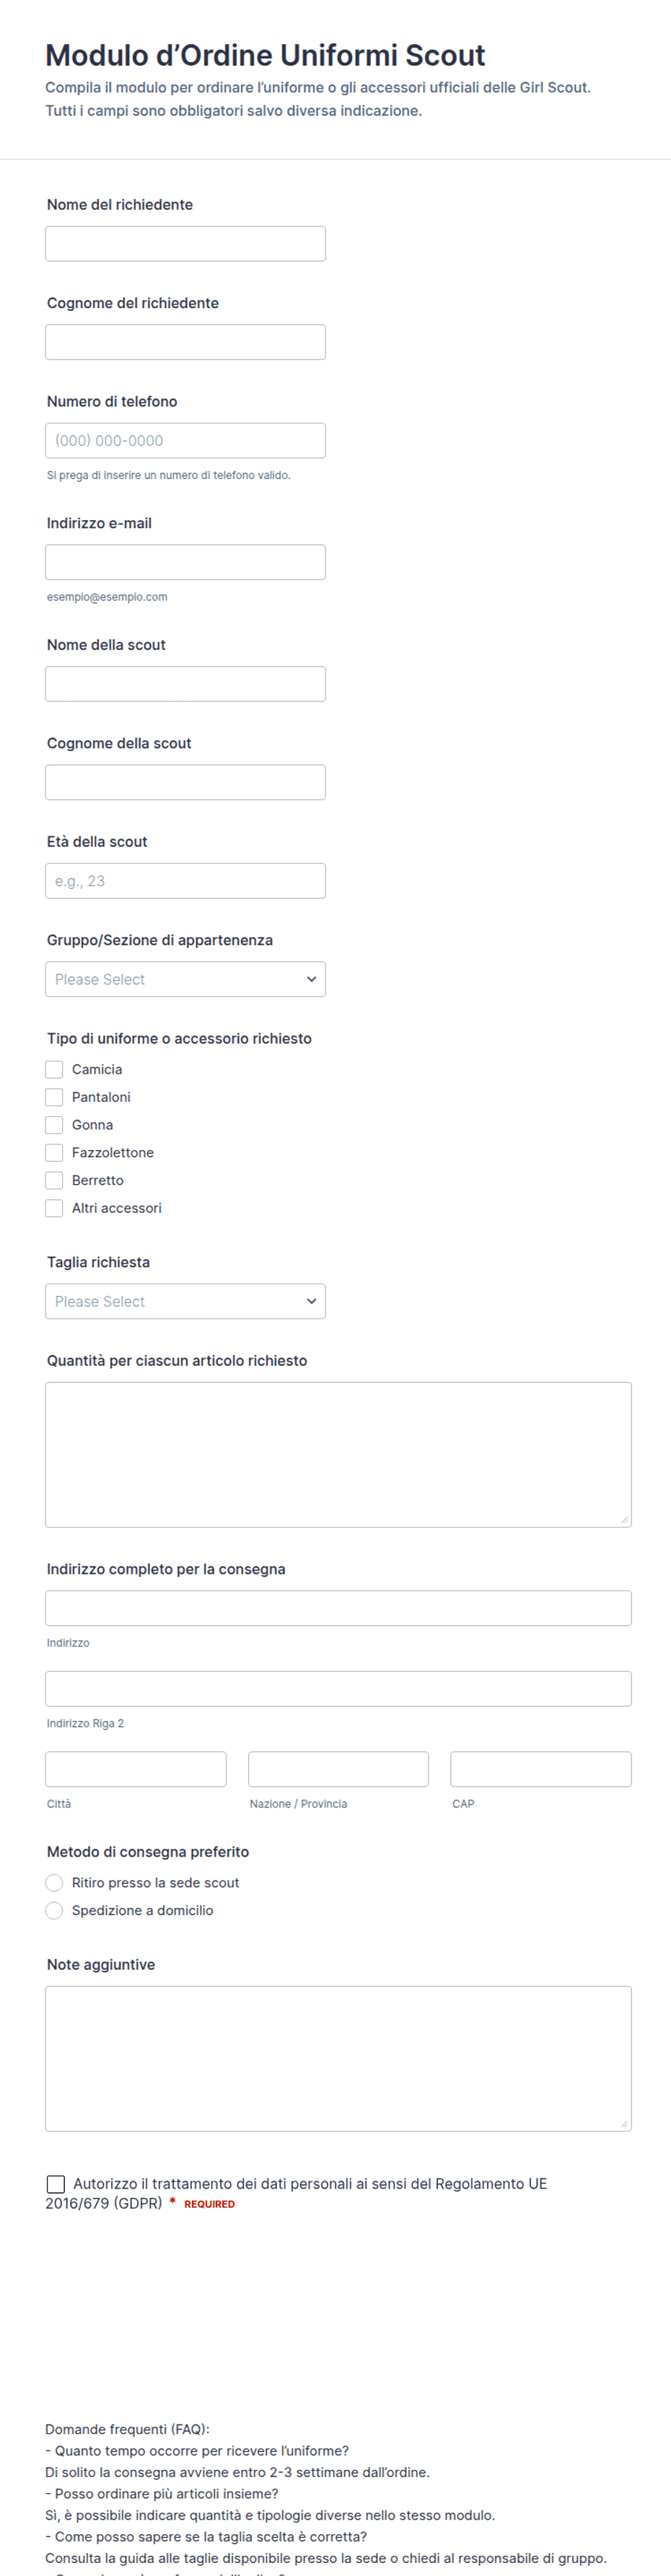Screen dimensions: 671x2576
Task: Expand the Taglia richiesta dropdown
Action: point(185,1301)
